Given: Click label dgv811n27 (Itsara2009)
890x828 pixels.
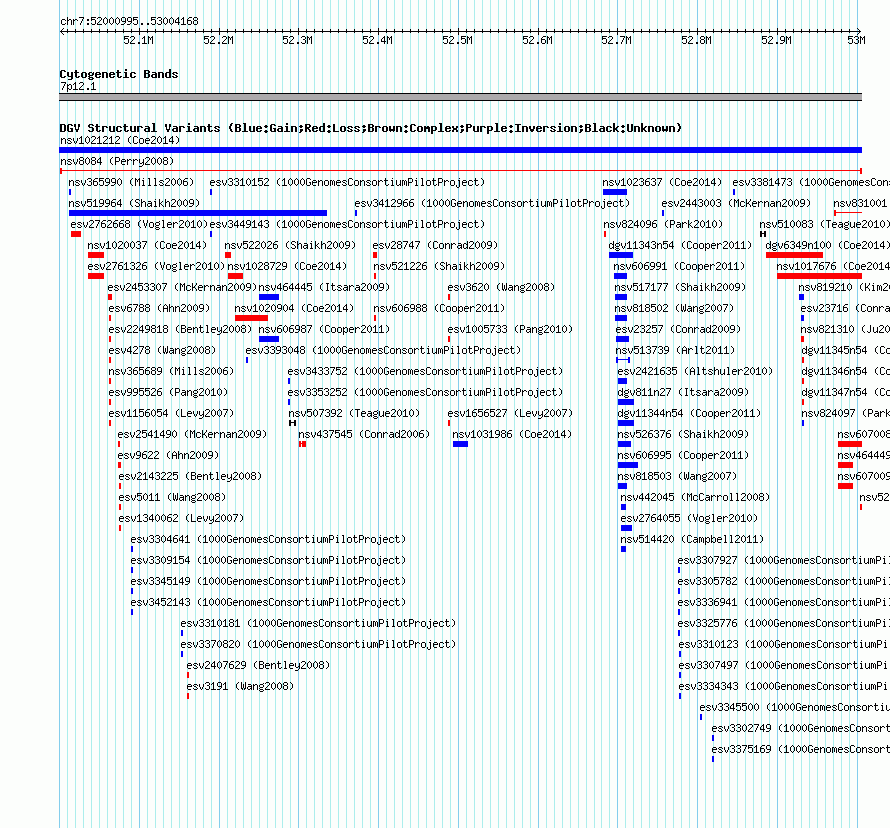Looking at the screenshot, I should click(x=683, y=392).
